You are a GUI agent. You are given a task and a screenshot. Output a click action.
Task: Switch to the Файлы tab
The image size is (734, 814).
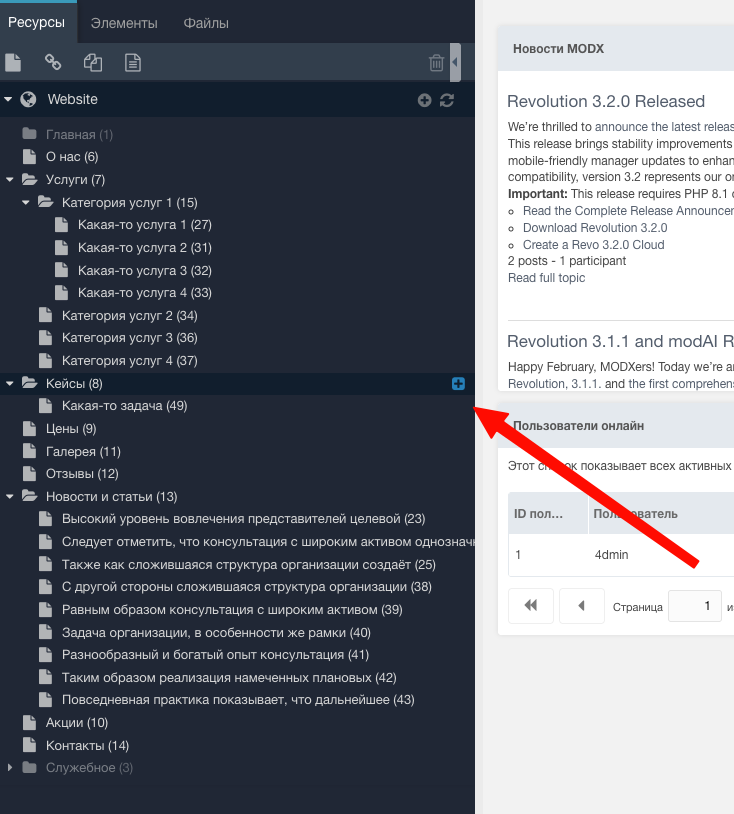point(206,23)
